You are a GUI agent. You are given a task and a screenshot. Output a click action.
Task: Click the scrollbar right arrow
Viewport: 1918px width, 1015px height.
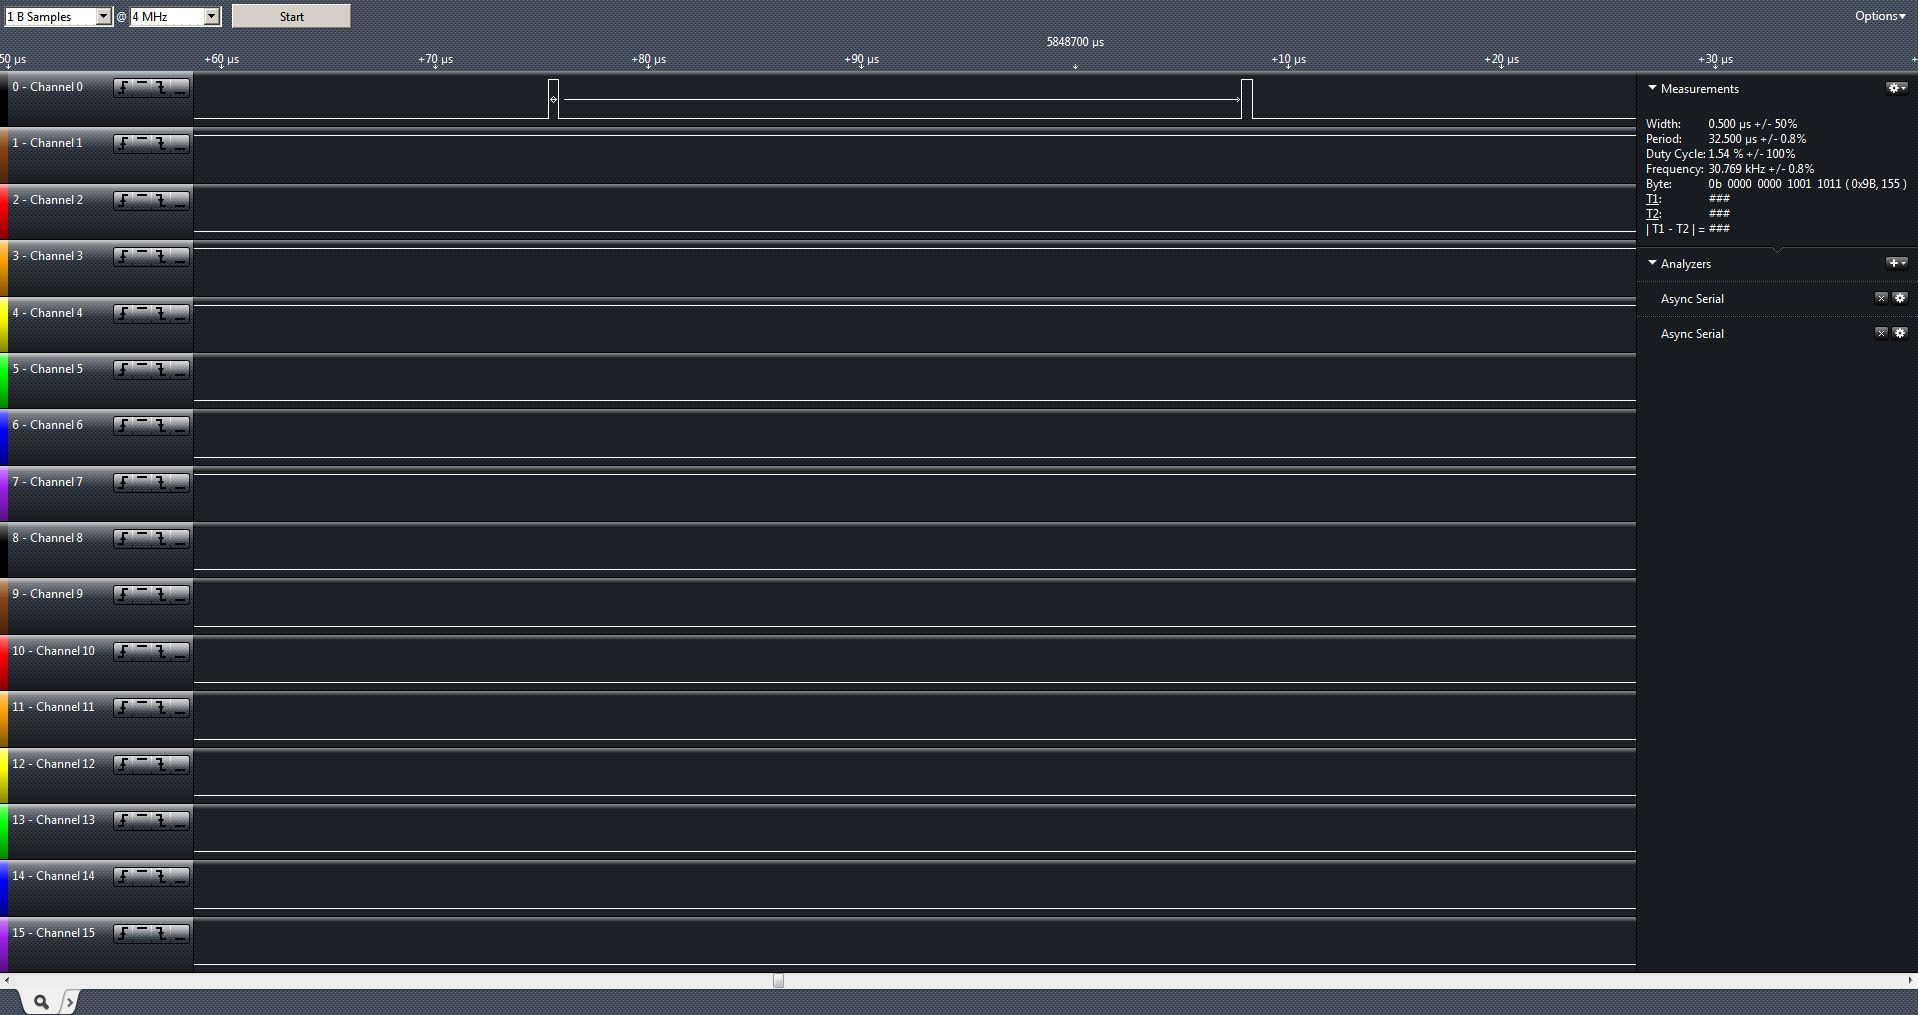click(x=1911, y=981)
